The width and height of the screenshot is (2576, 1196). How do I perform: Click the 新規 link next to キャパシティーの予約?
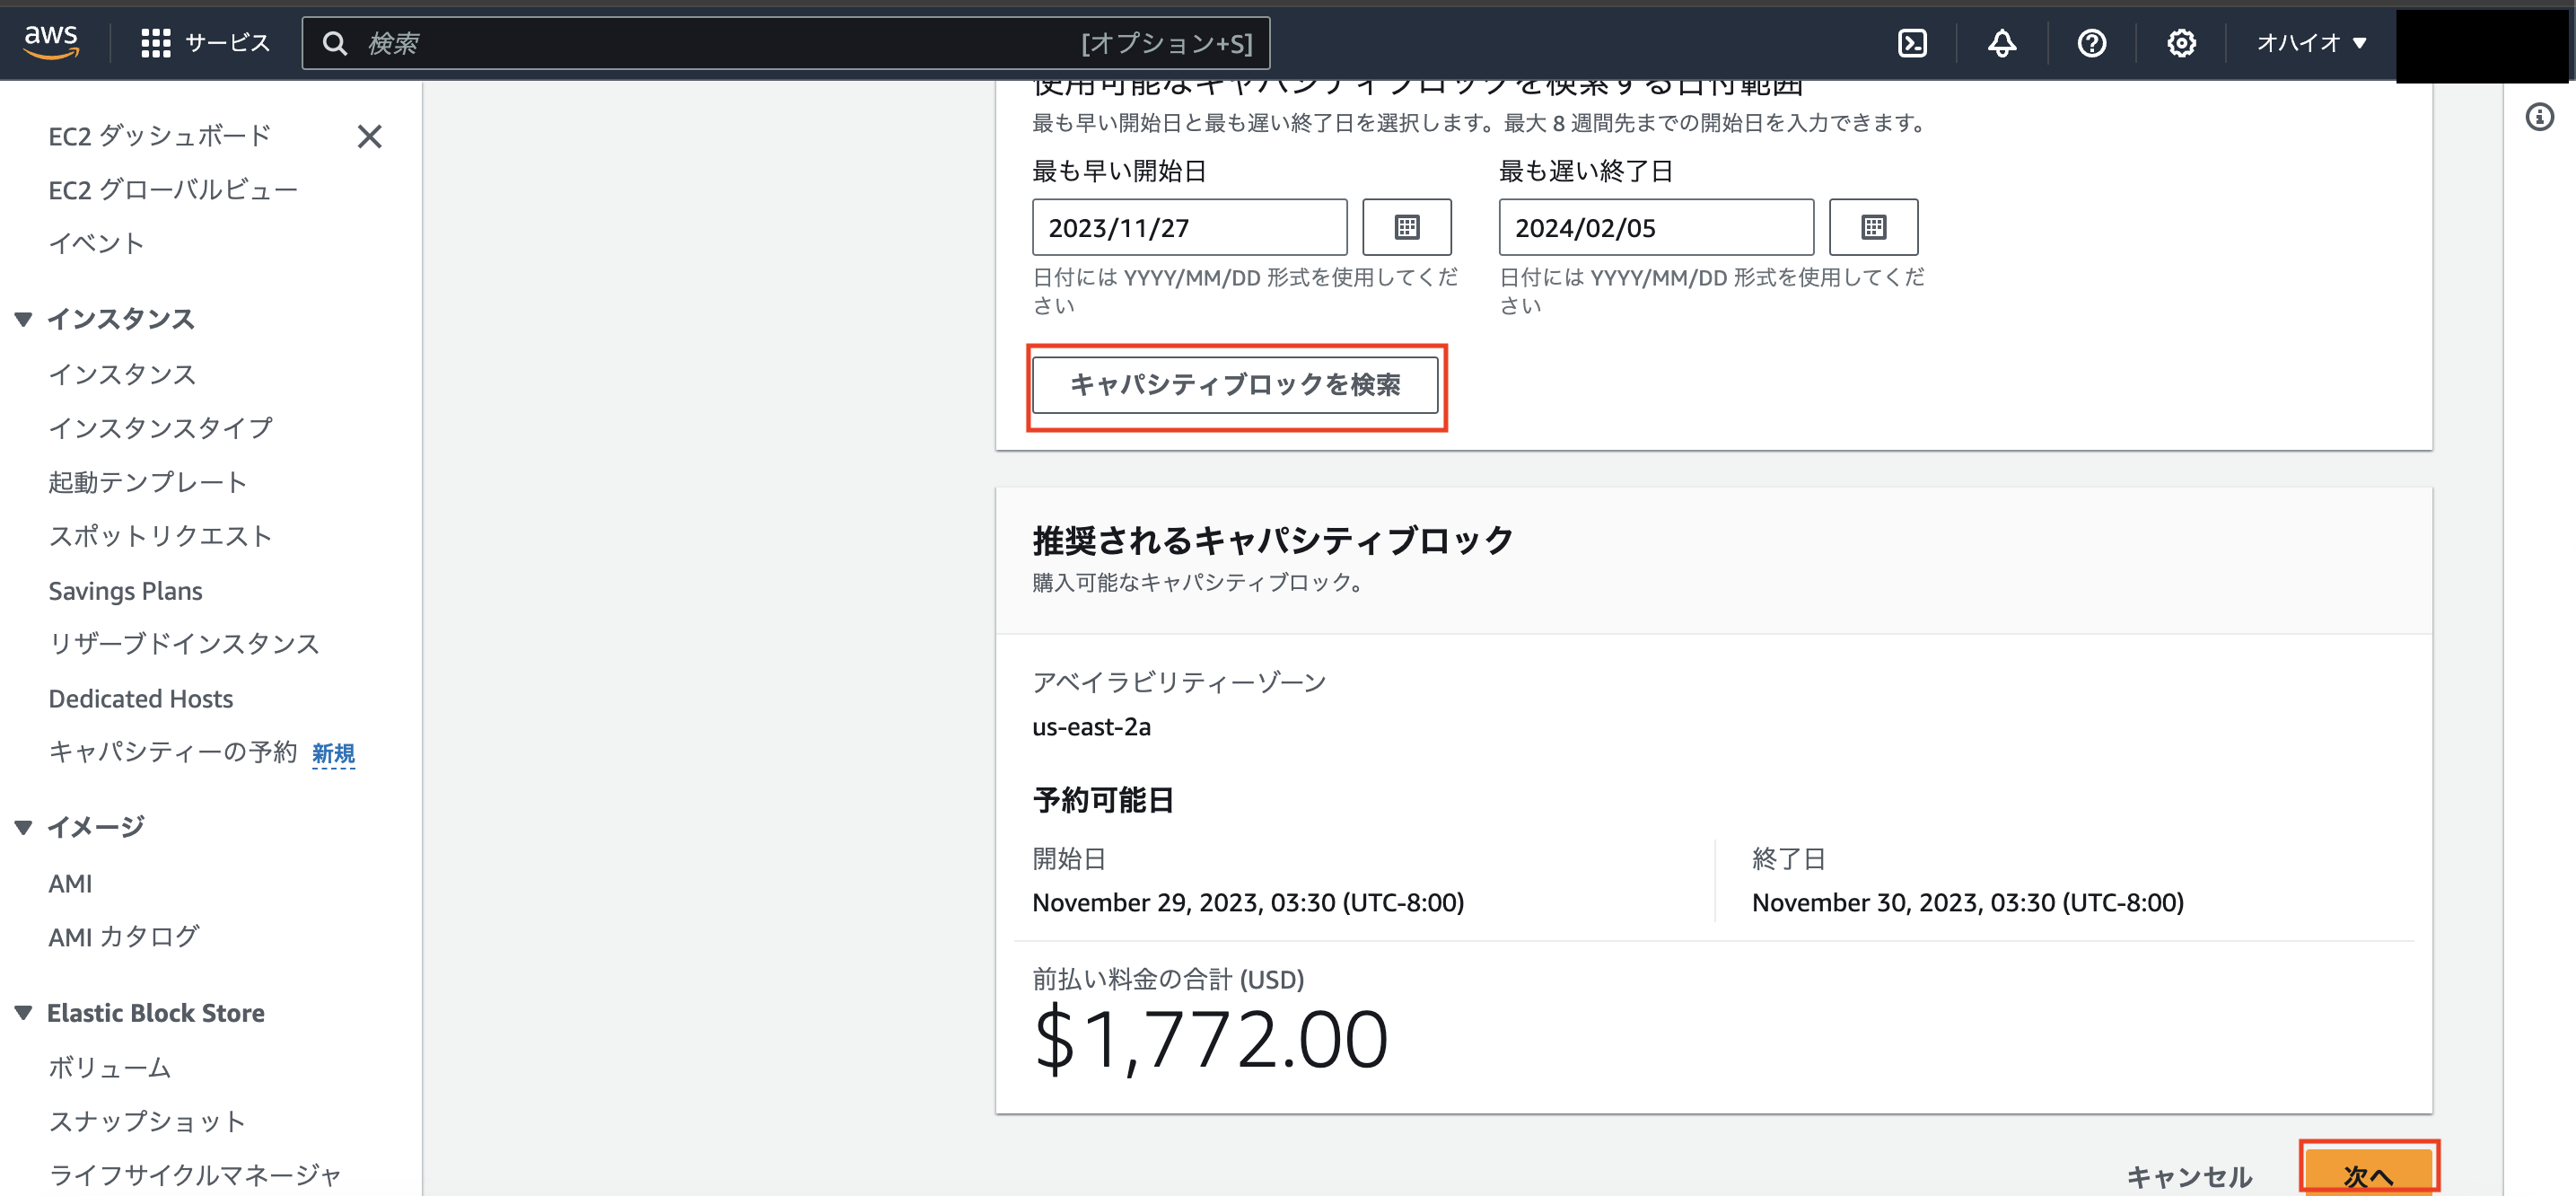[333, 753]
